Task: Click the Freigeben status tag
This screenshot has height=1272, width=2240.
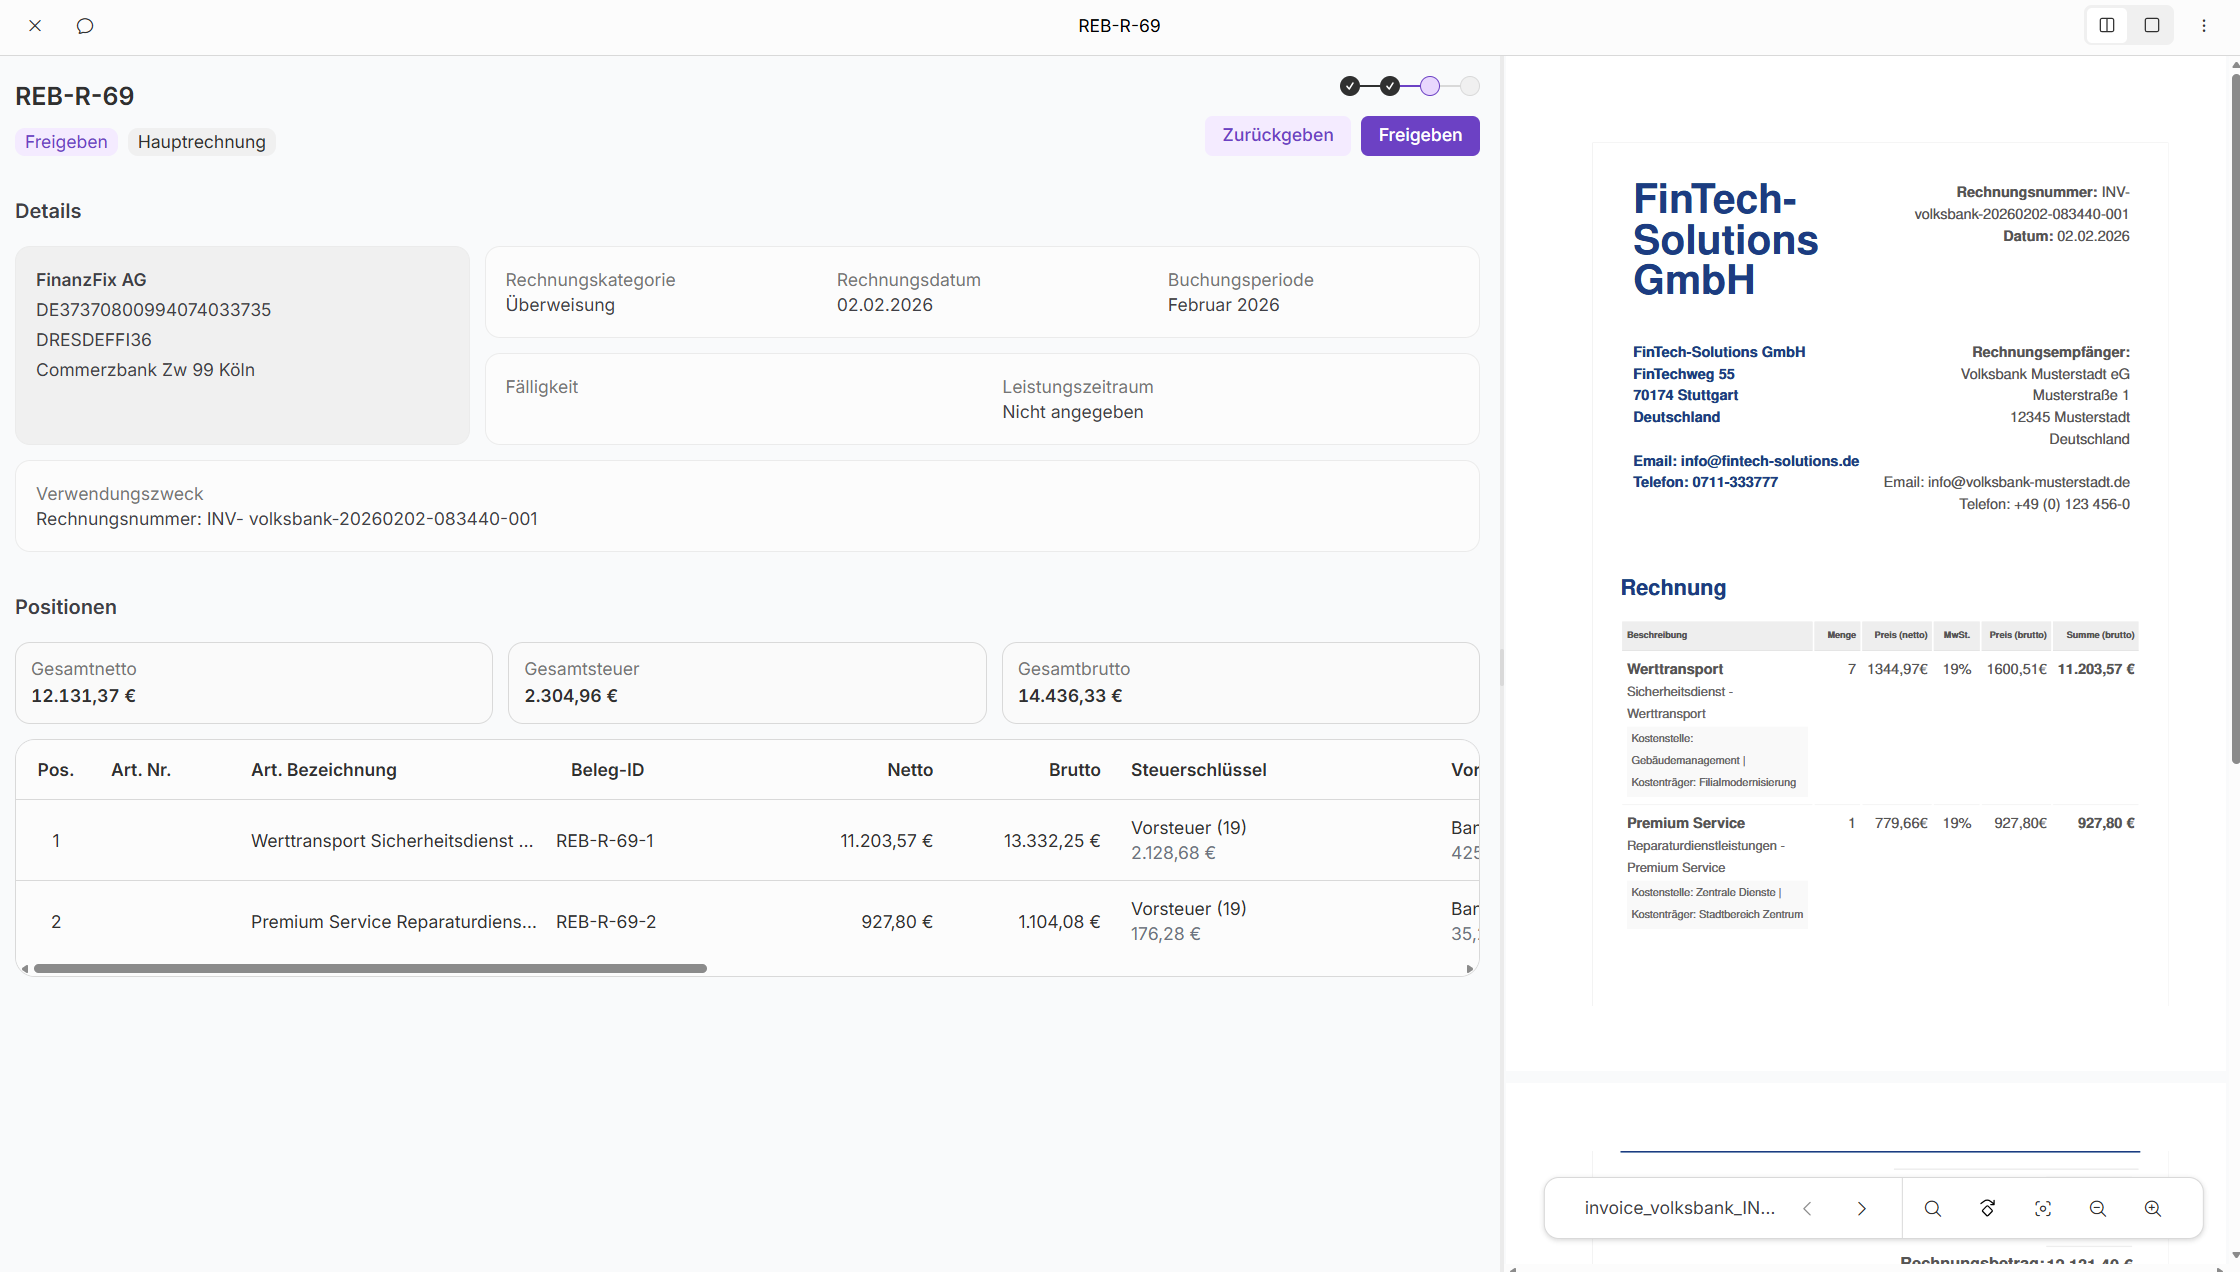Action: click(66, 142)
